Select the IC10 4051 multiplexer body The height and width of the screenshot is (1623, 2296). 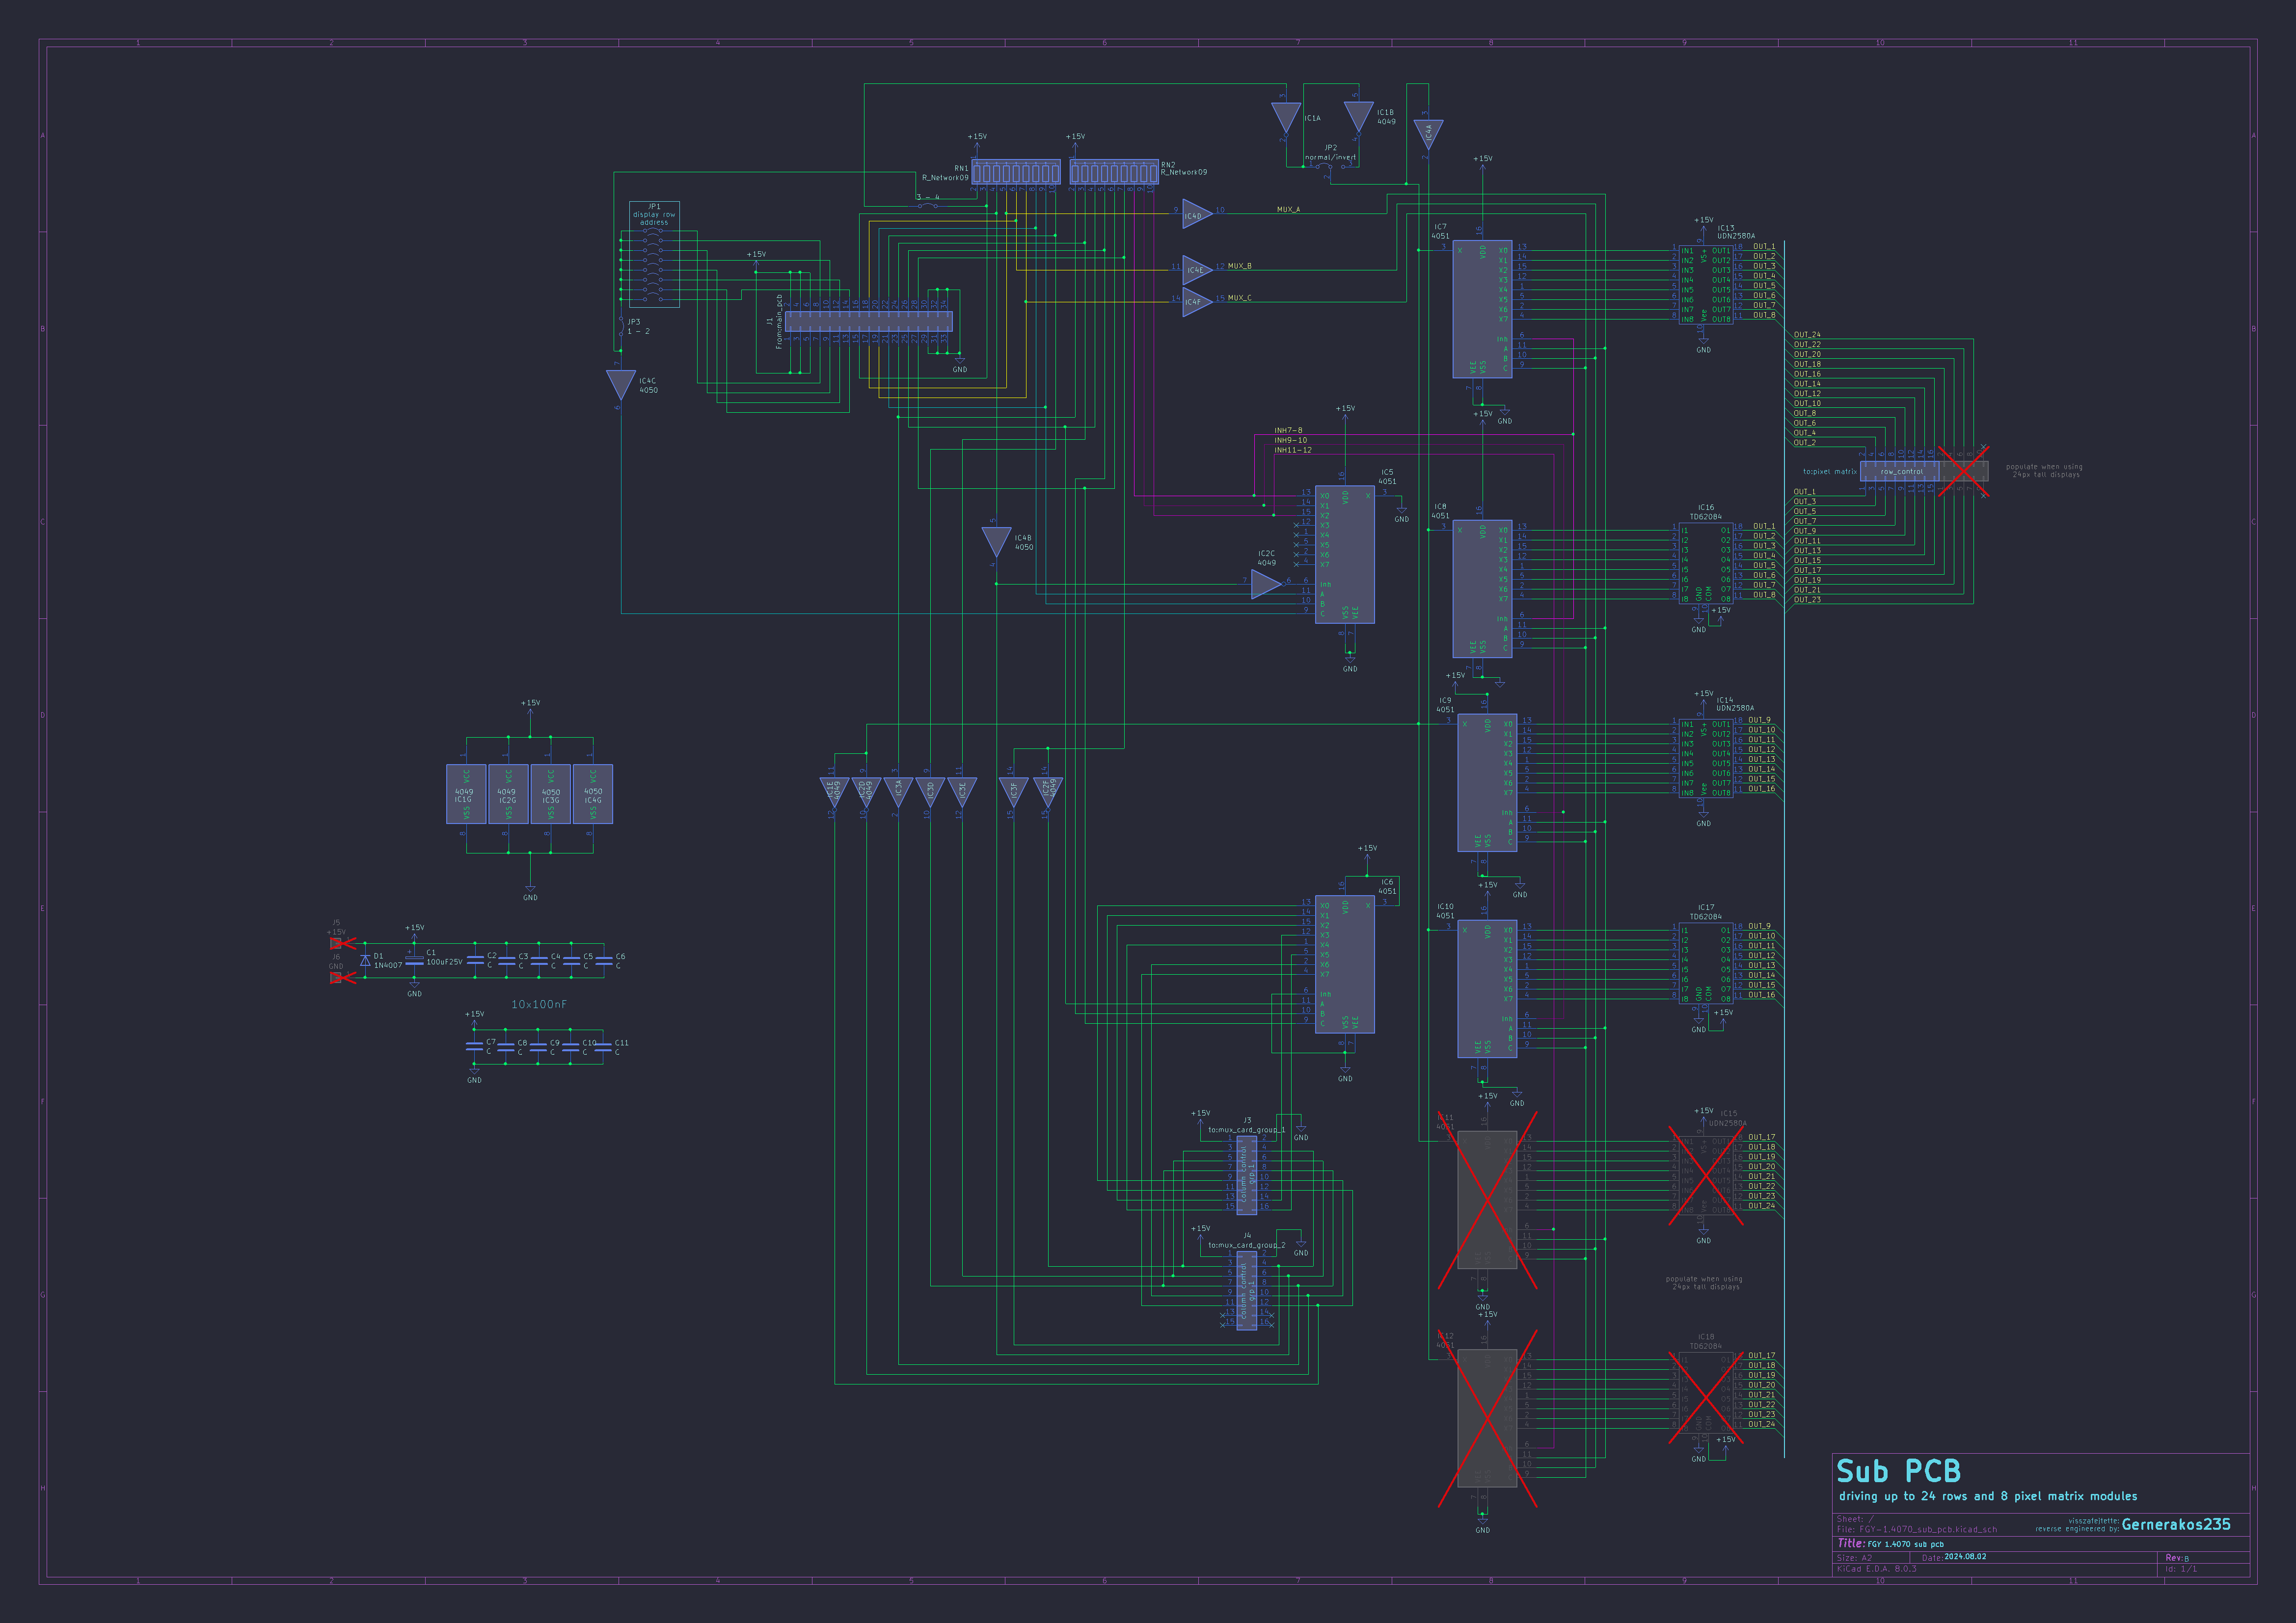tap(1487, 989)
